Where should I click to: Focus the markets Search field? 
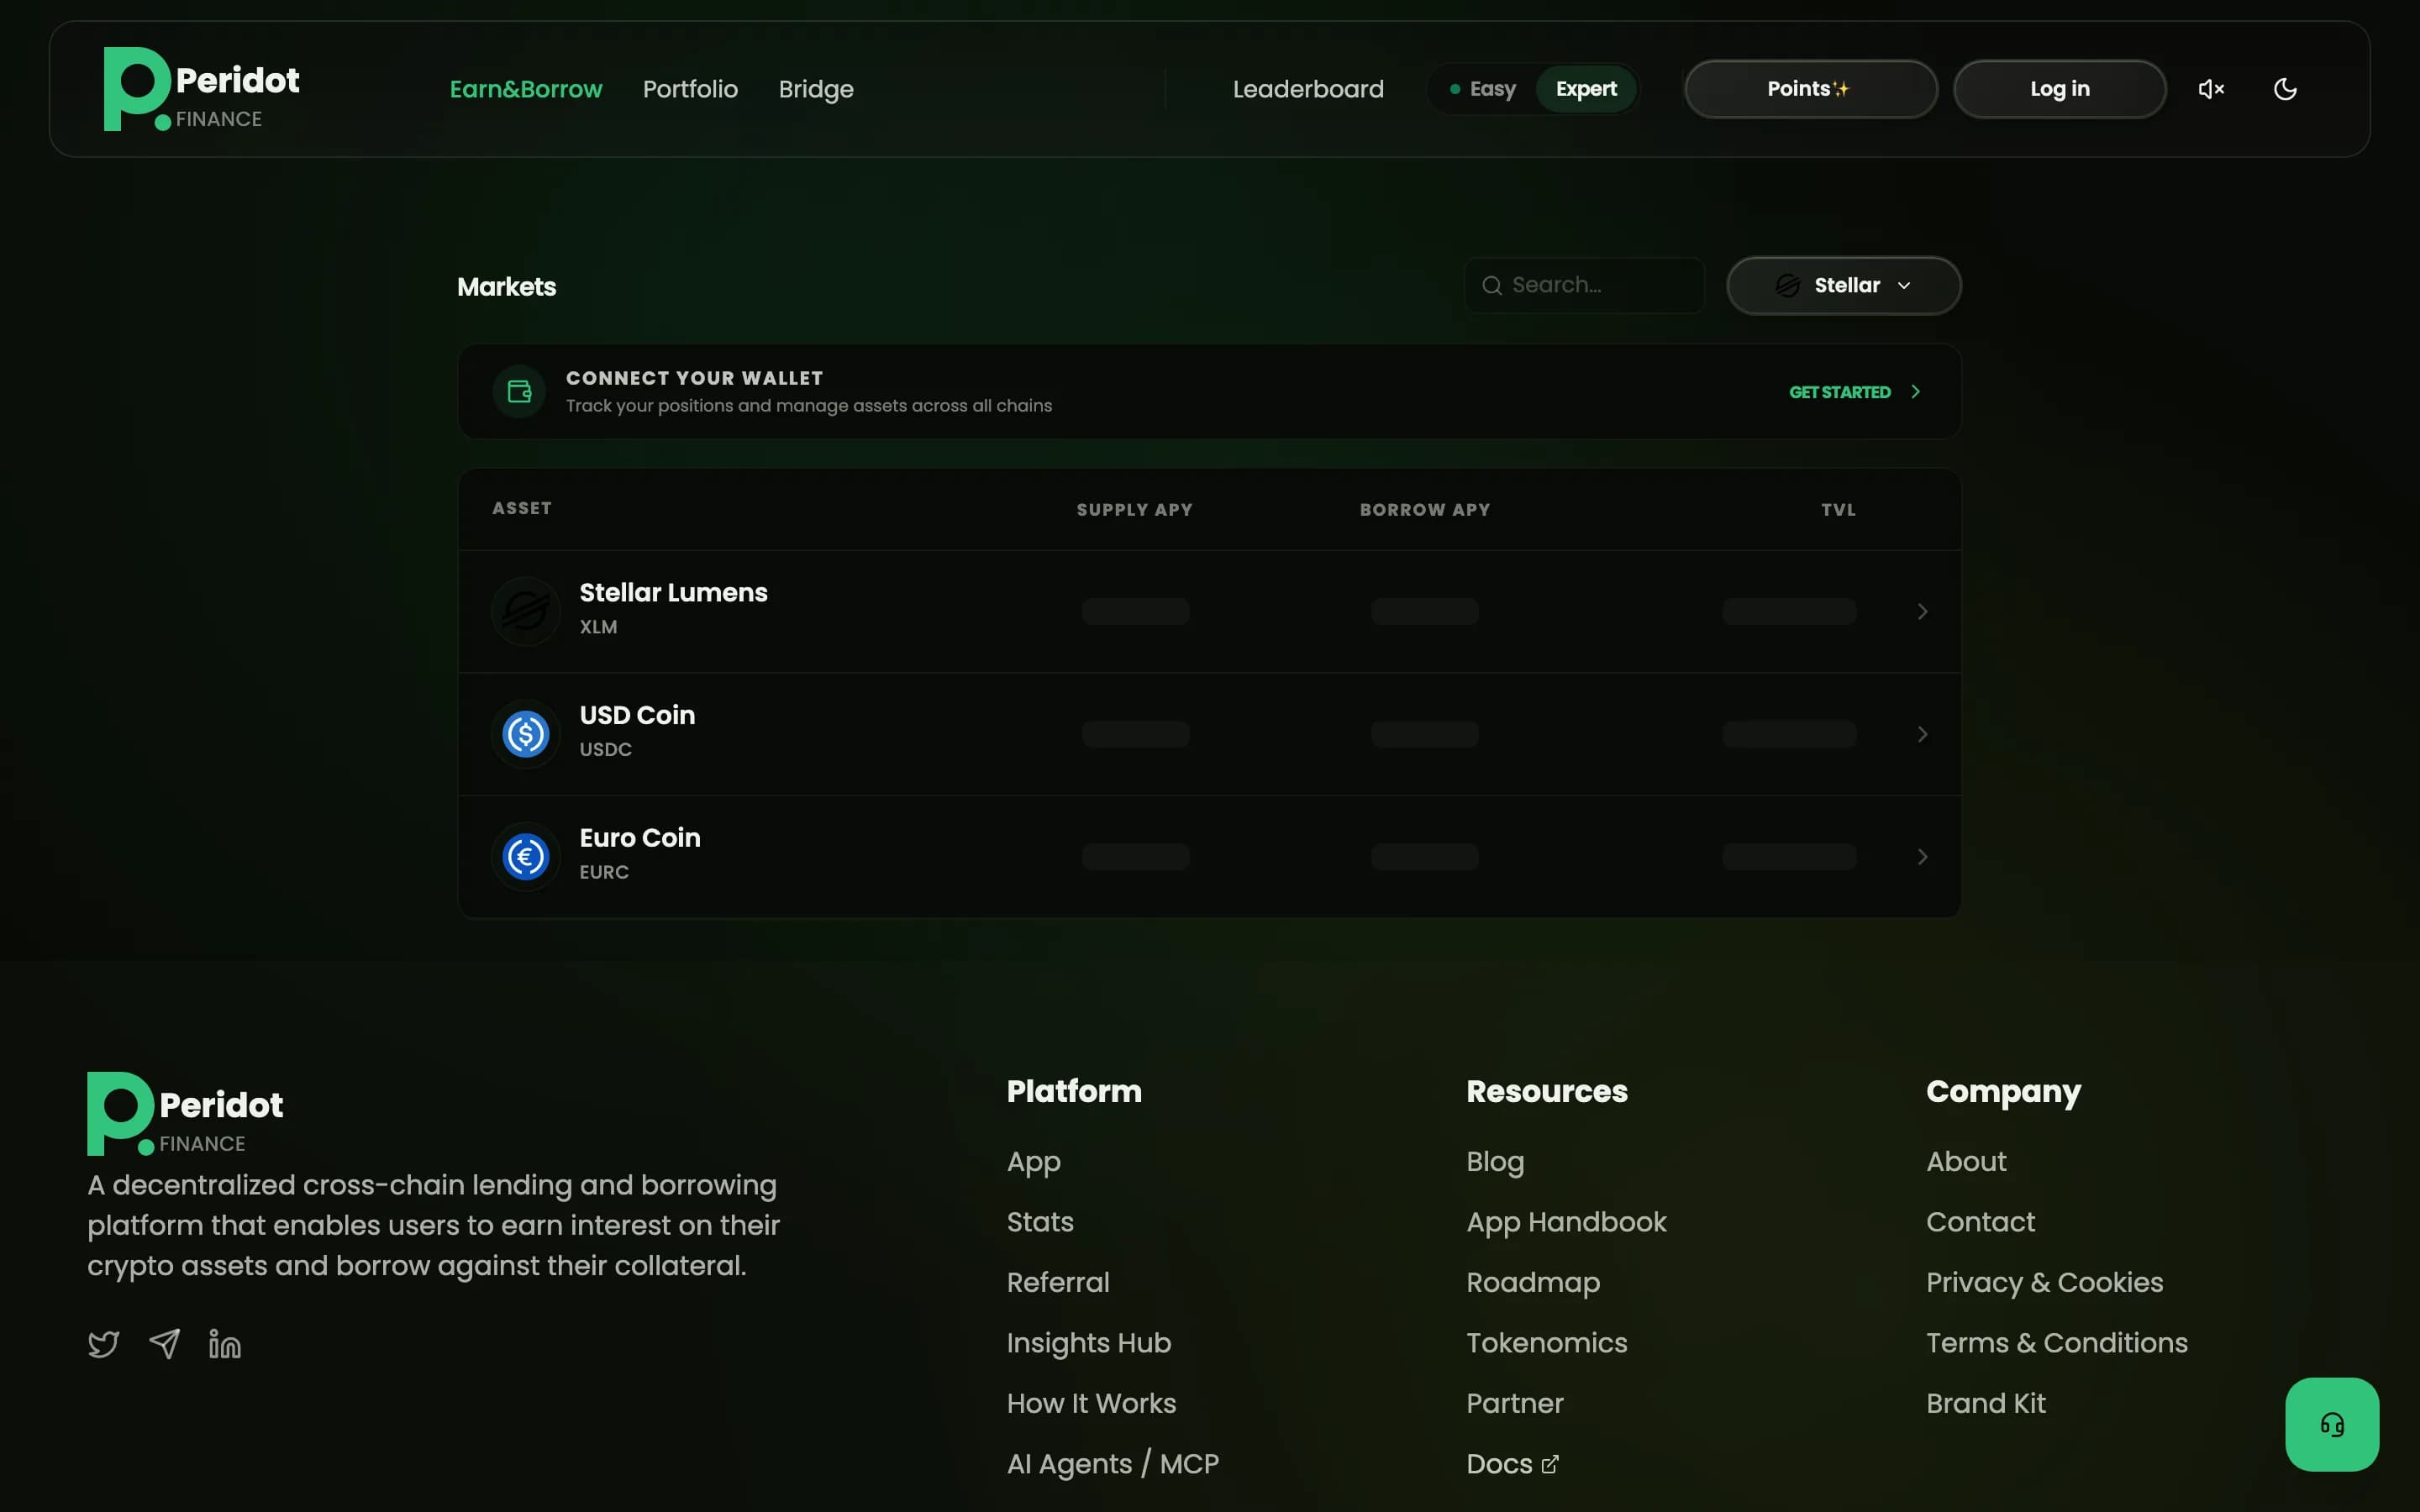(x=1584, y=285)
